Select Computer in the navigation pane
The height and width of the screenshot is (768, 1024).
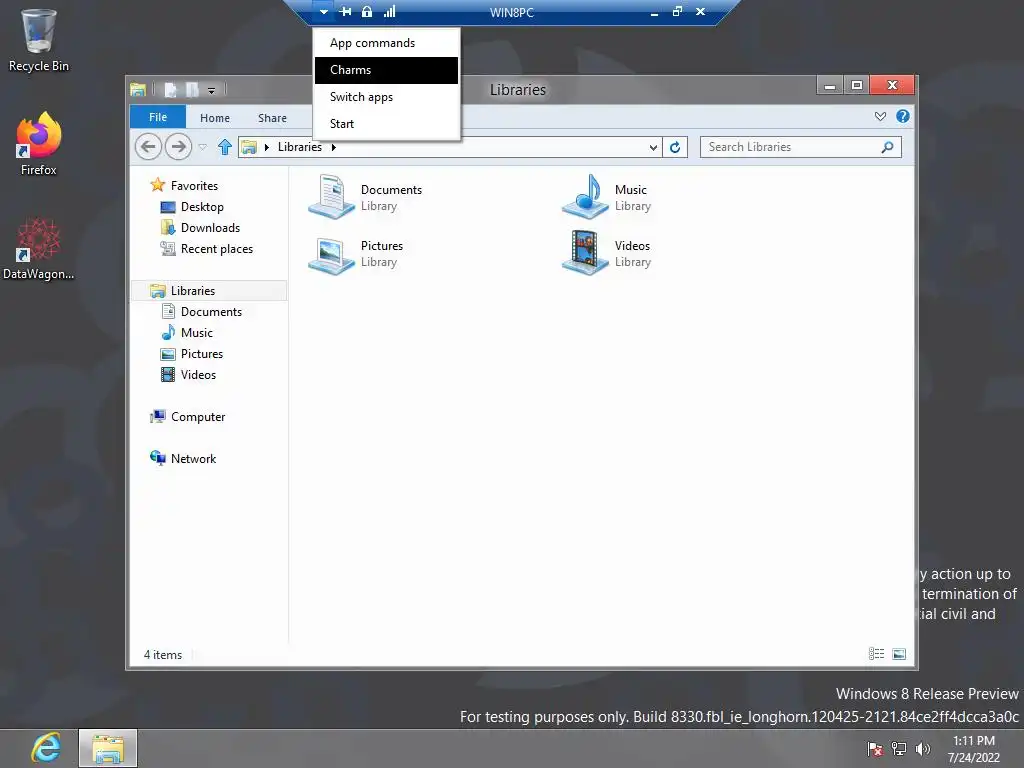(188, 417)
